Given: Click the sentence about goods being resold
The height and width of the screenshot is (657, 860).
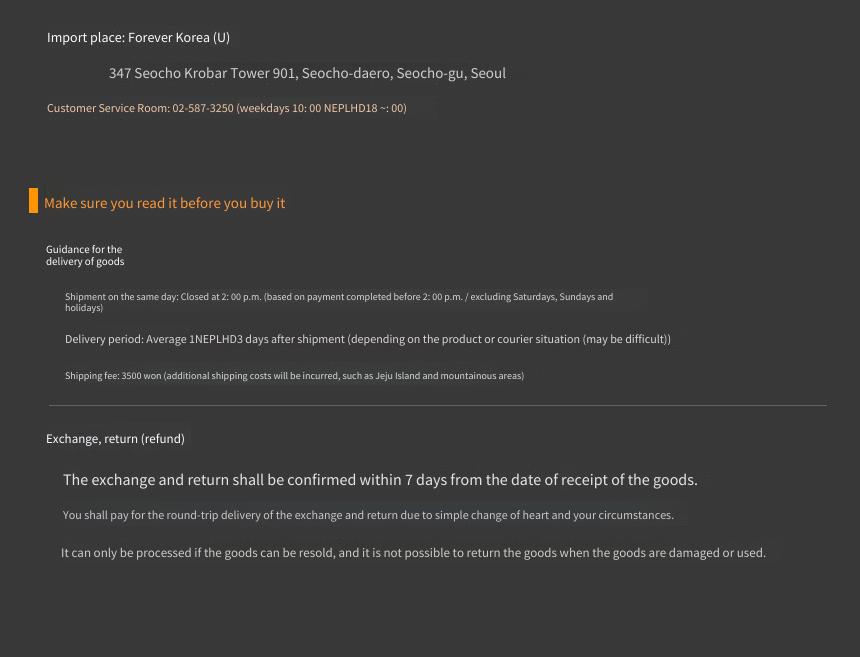Looking at the screenshot, I should (413, 553).
